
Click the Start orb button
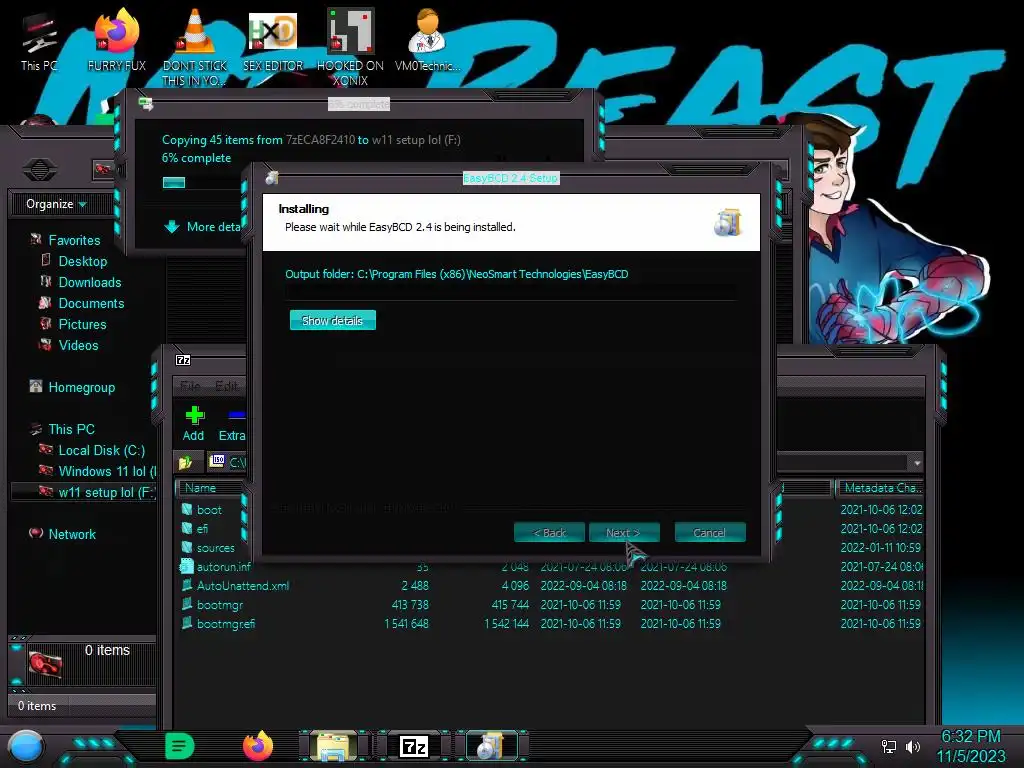[x=26, y=746]
